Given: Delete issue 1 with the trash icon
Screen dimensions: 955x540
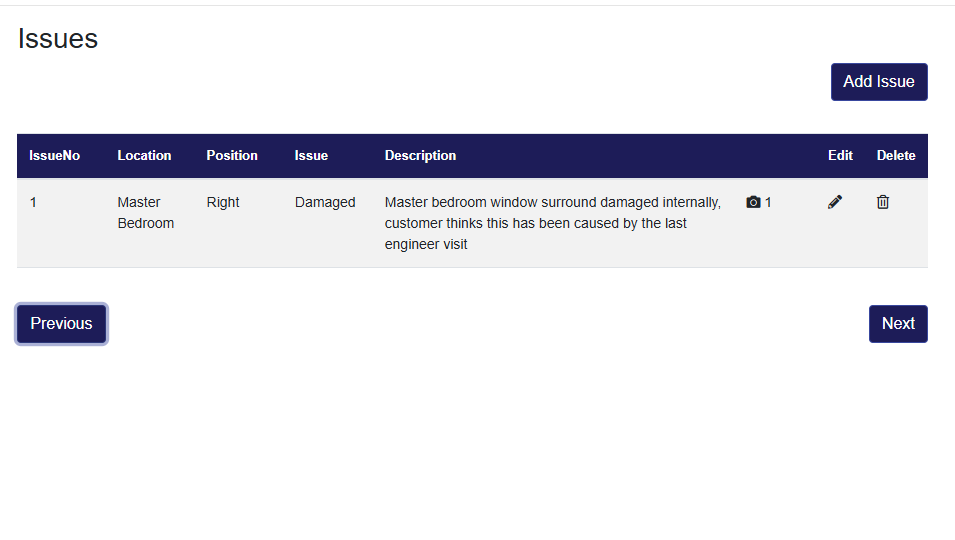Looking at the screenshot, I should coord(883,202).
